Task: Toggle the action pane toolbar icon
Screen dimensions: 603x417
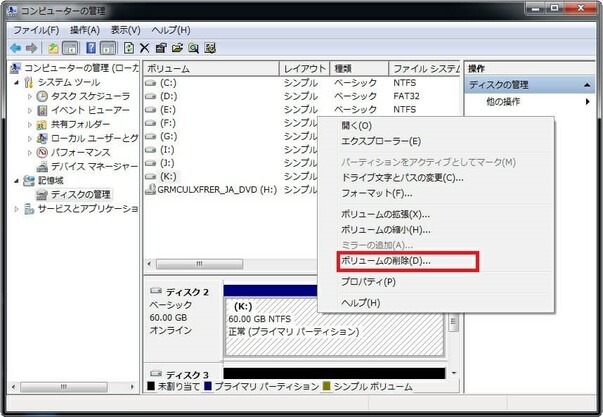Action: (x=108, y=48)
